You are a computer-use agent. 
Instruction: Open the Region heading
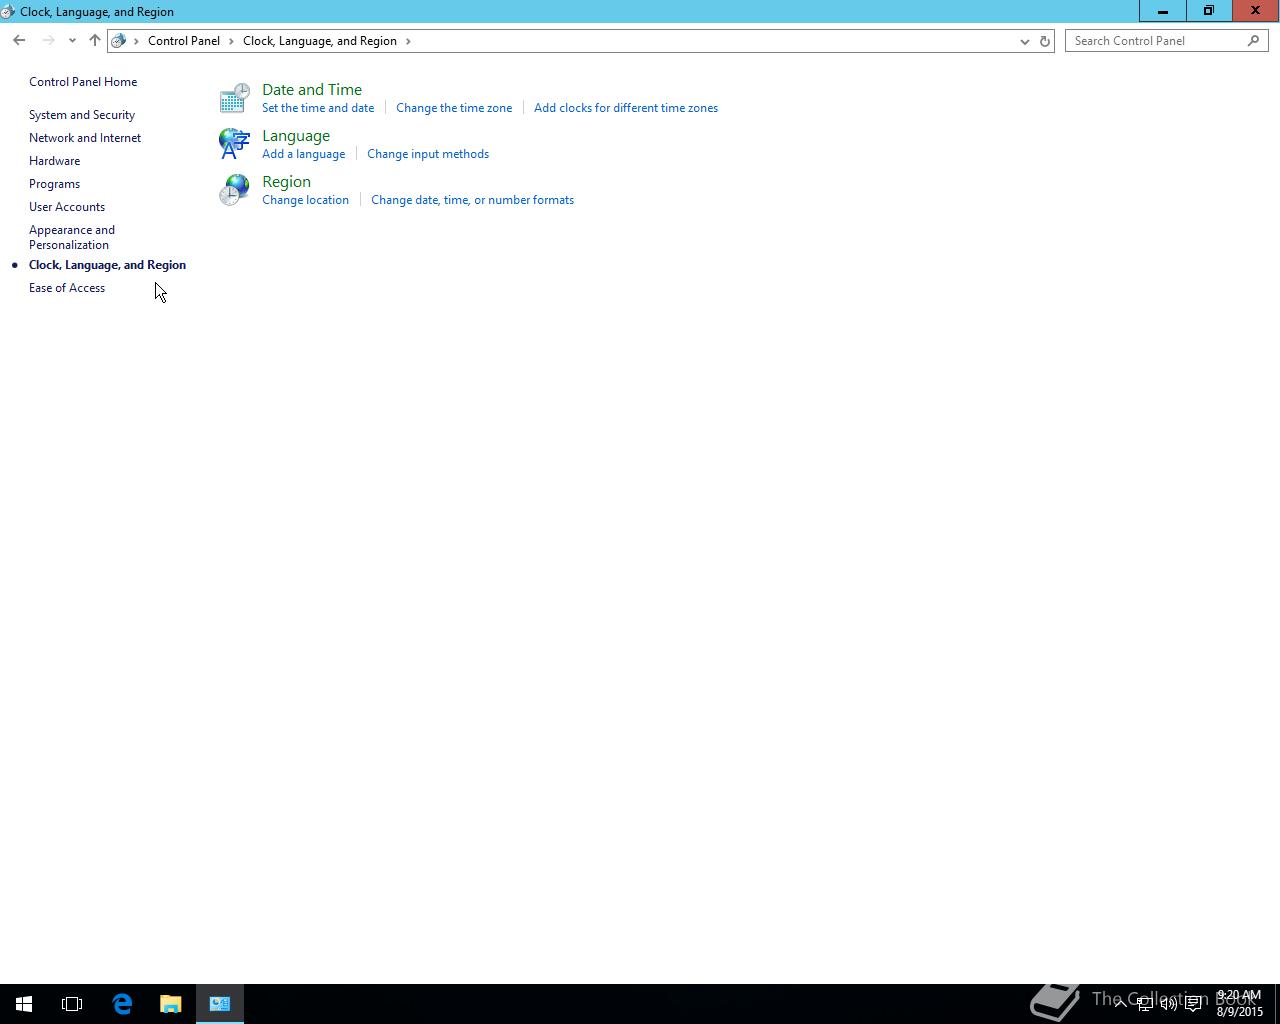coord(286,182)
